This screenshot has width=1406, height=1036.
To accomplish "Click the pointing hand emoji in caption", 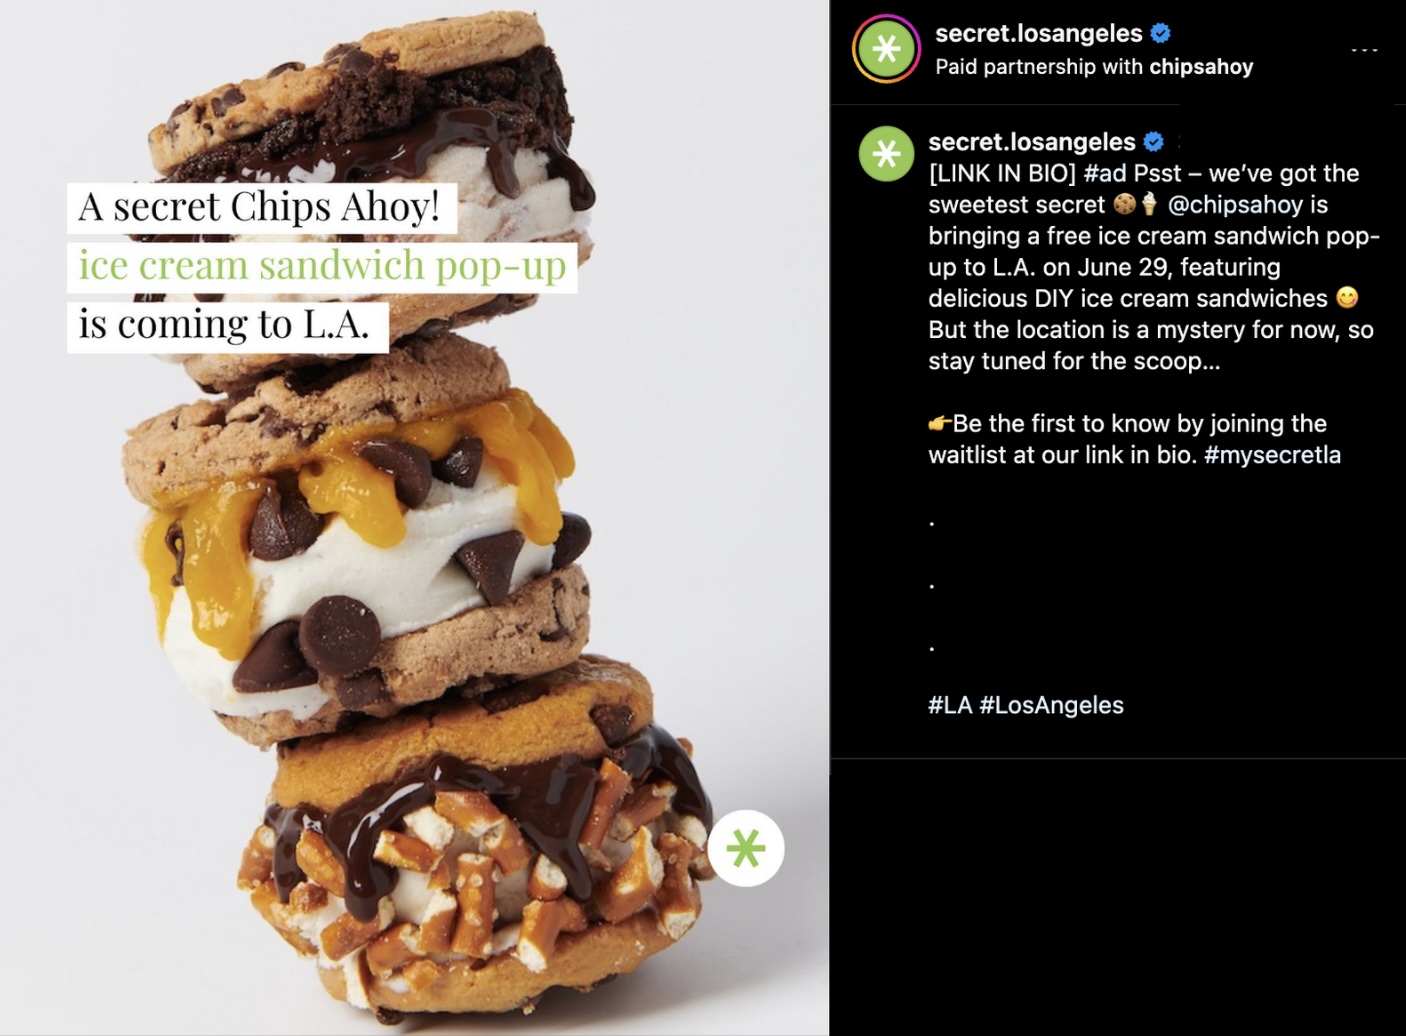I will click(x=939, y=423).
